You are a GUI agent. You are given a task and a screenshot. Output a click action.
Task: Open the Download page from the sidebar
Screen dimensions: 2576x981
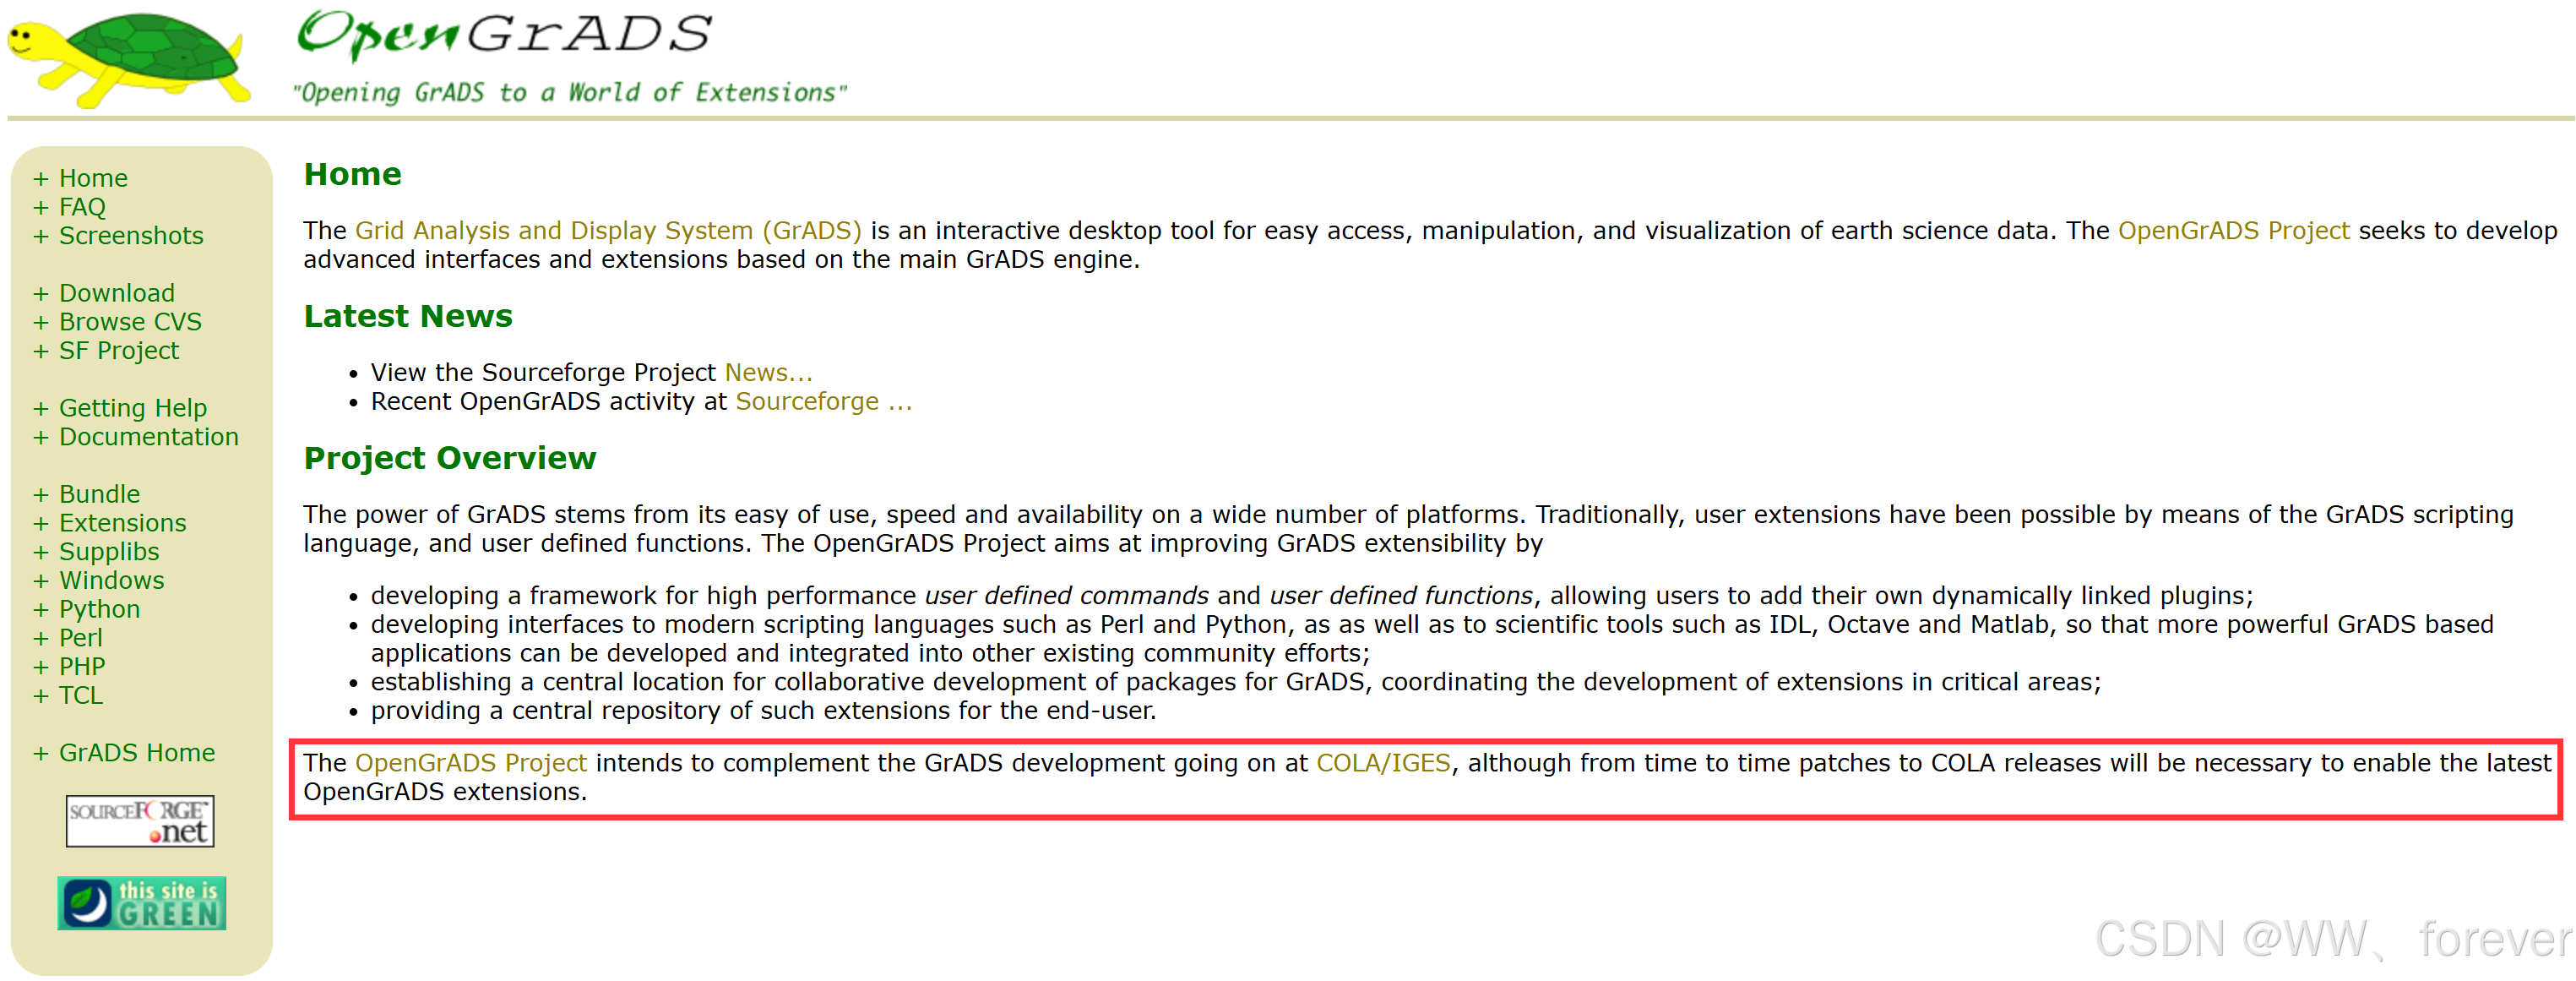(x=116, y=293)
